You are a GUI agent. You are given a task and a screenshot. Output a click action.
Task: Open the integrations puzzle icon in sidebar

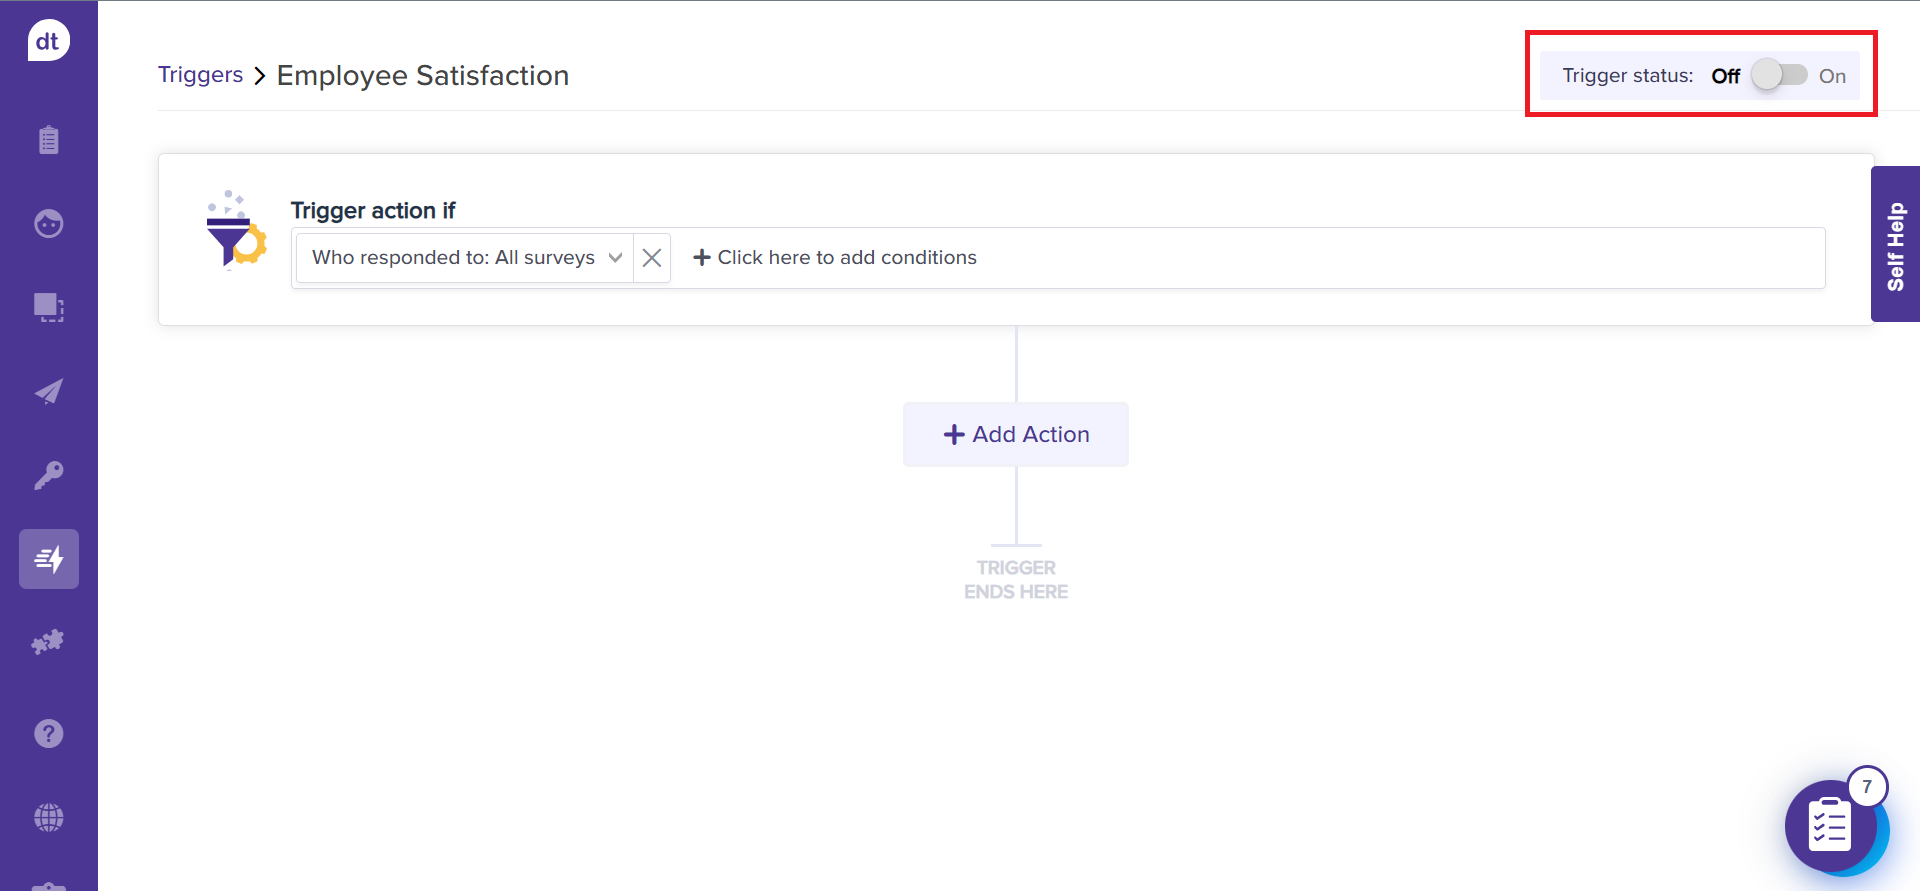[48, 642]
